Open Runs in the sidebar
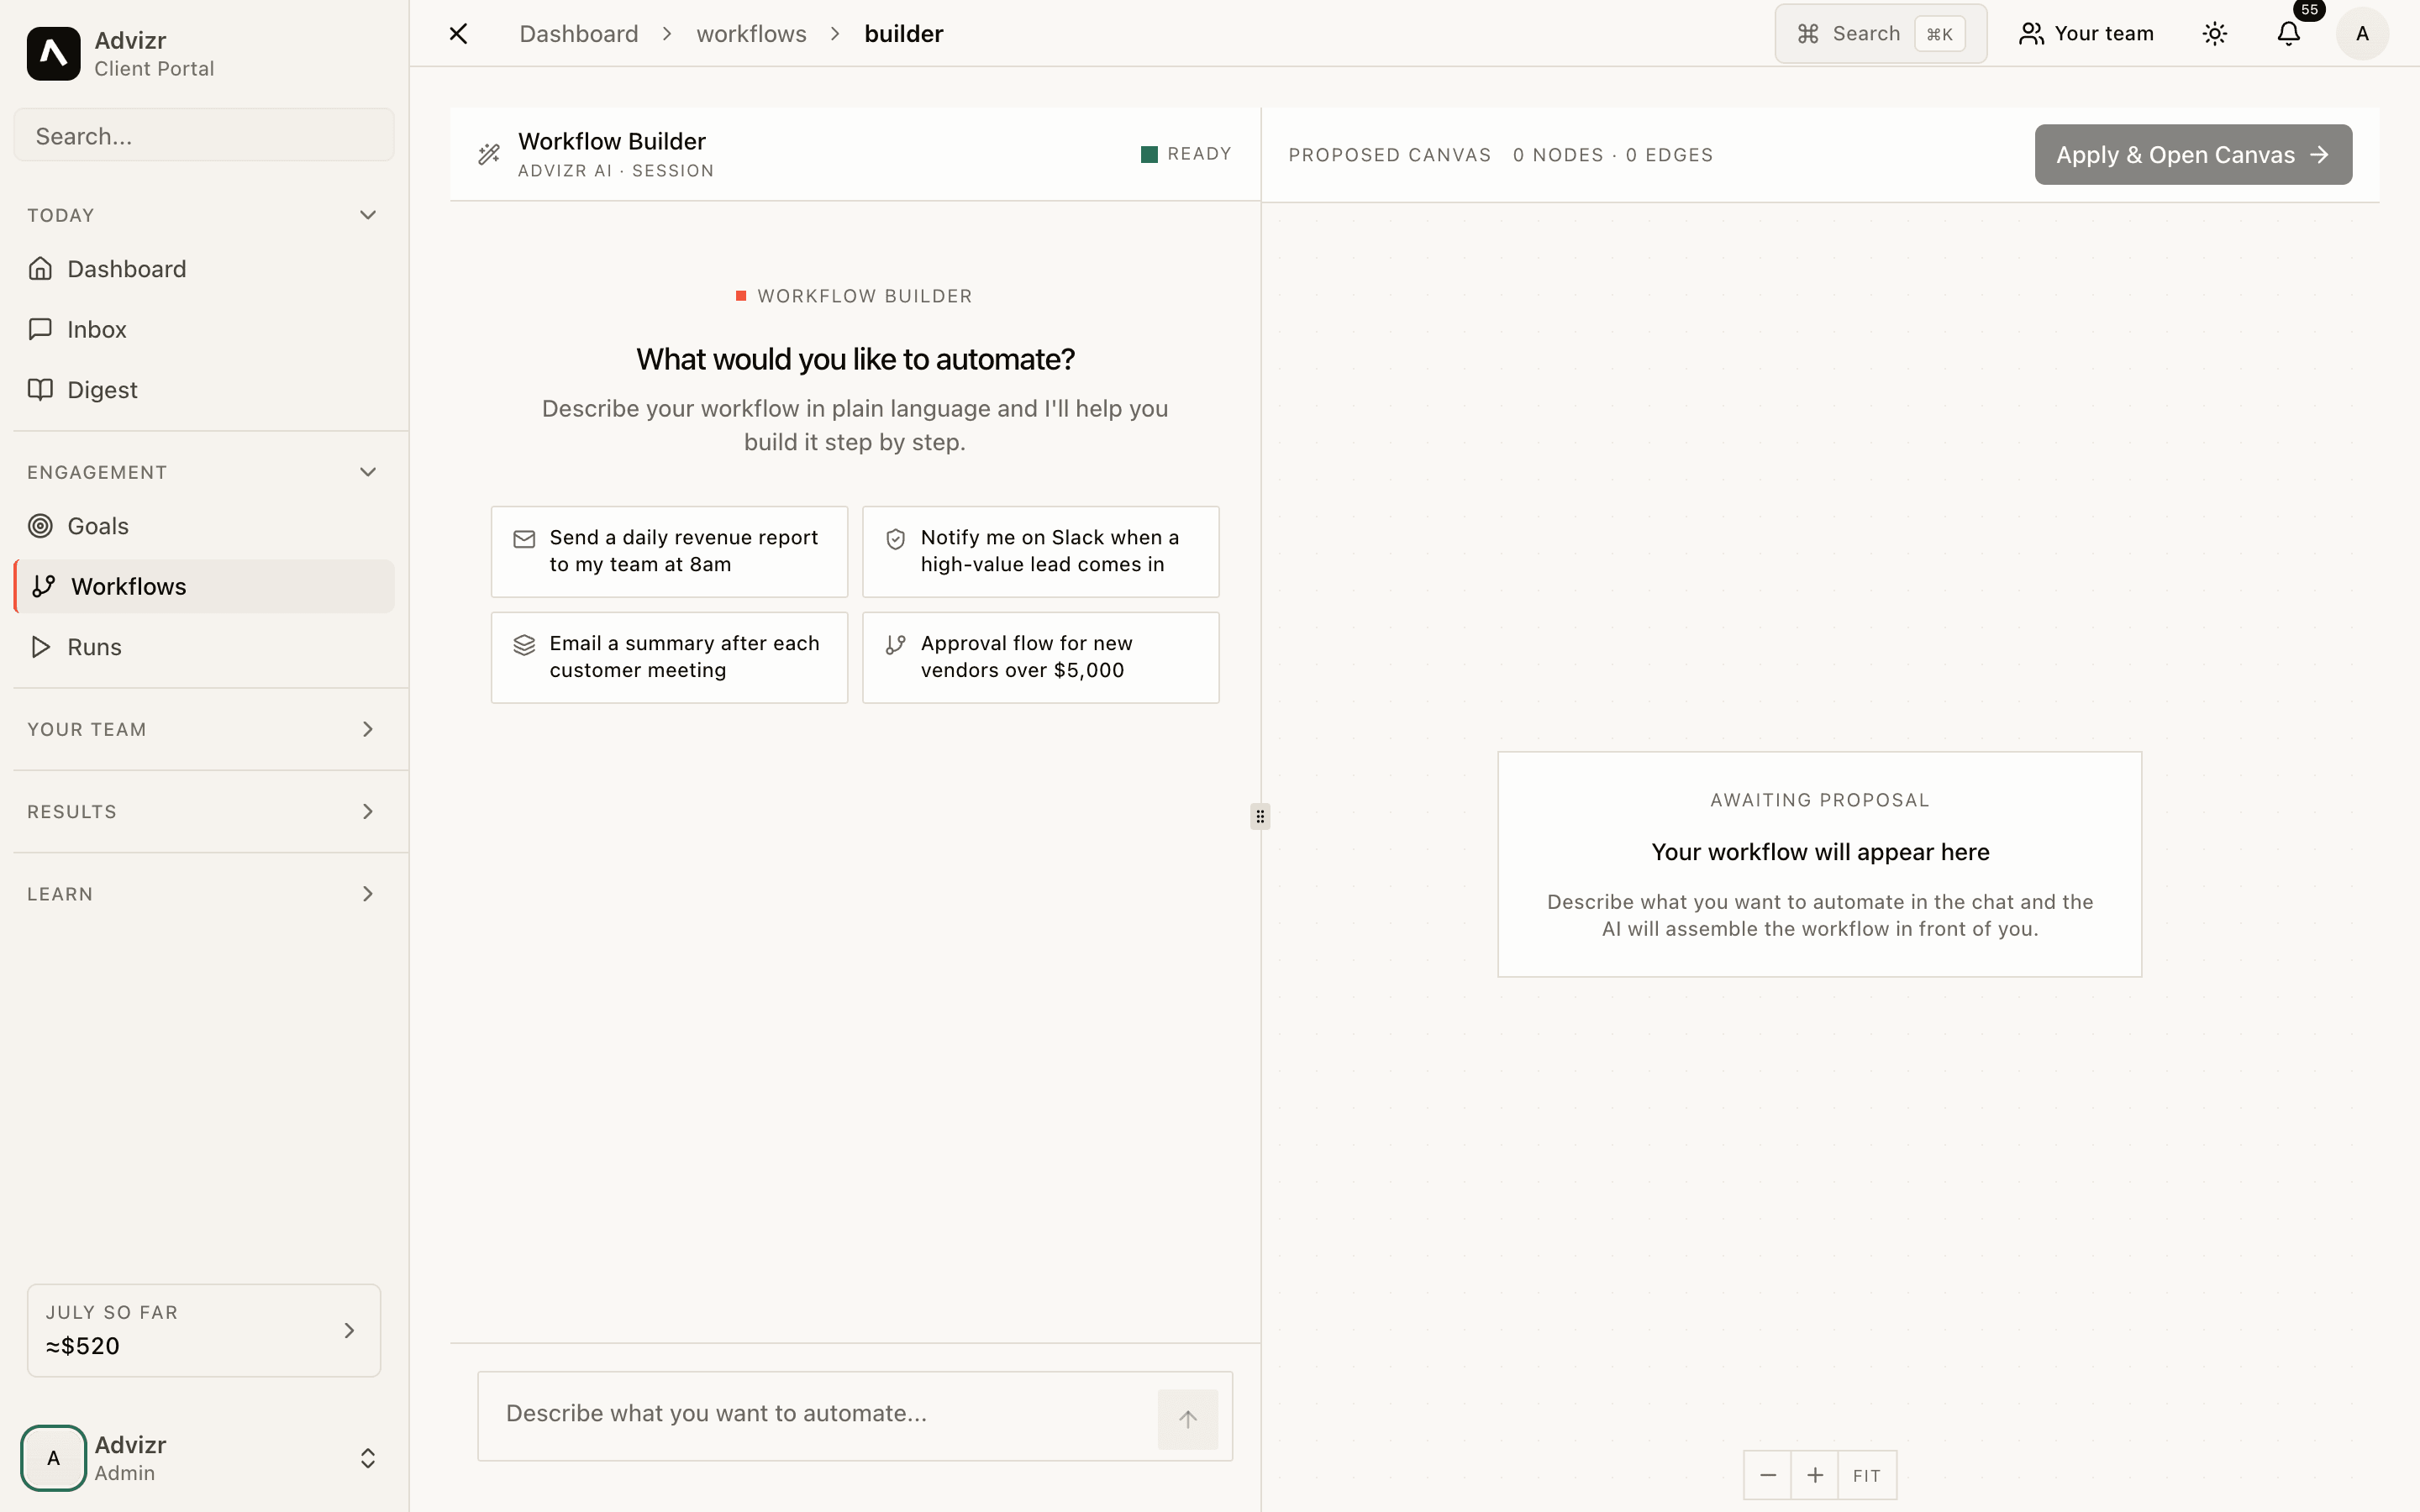Screen dimensions: 2420x1512 [x=204, y=647]
